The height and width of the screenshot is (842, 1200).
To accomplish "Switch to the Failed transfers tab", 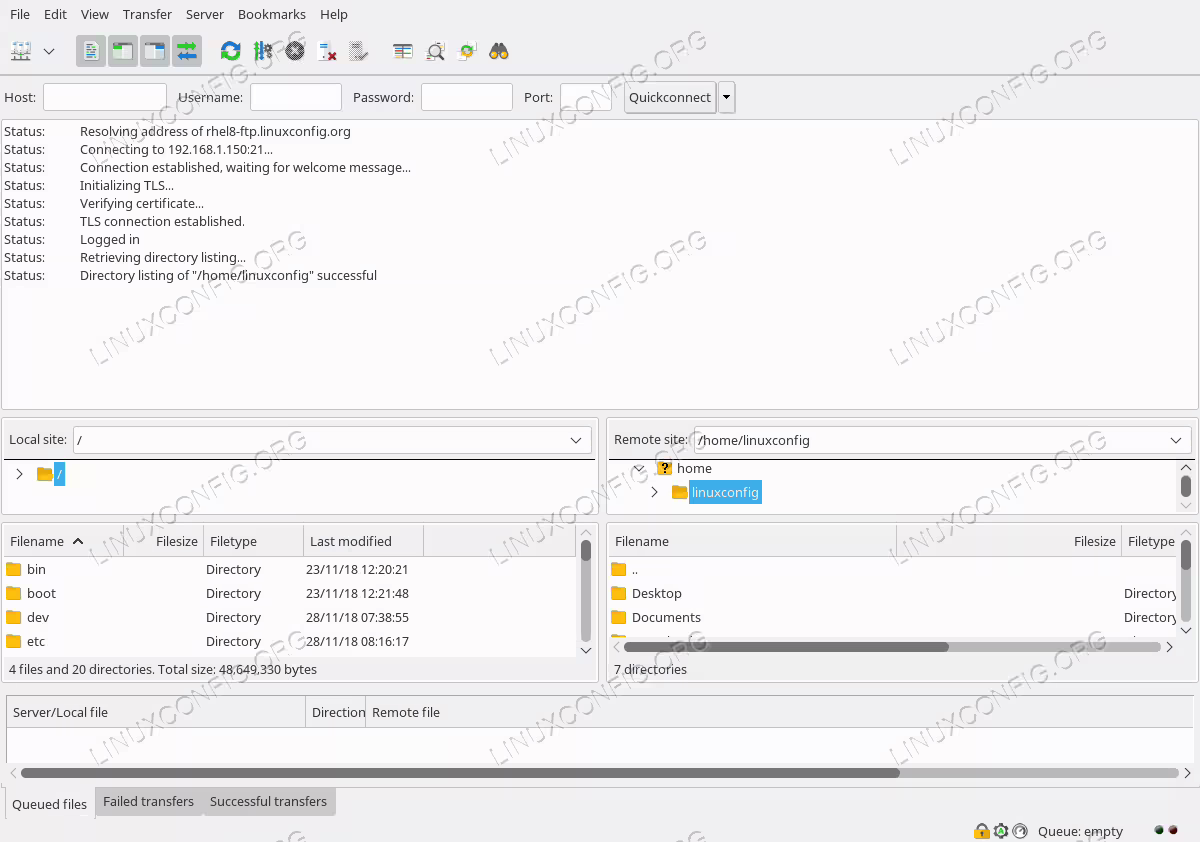I will [148, 802].
